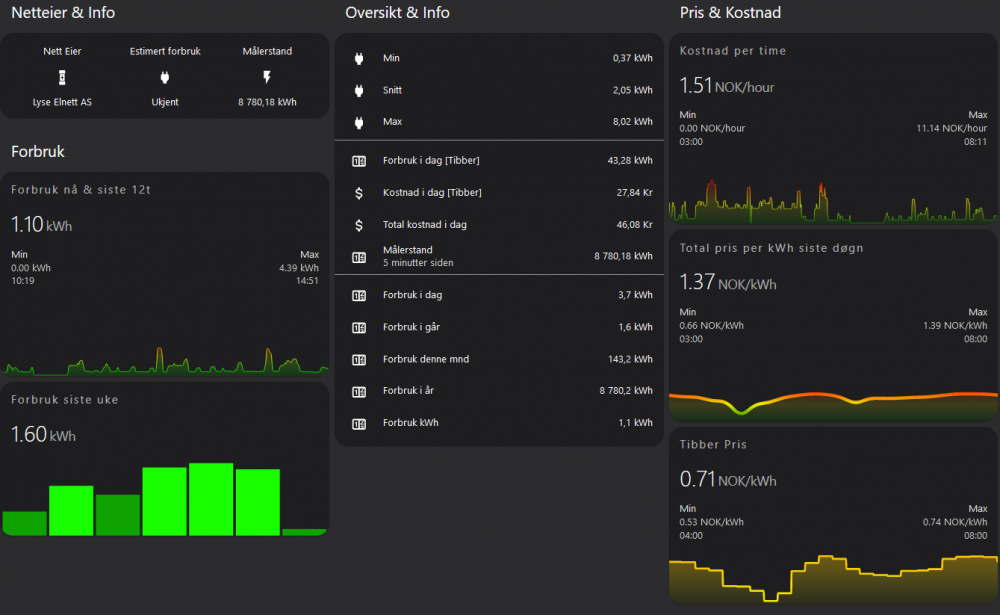Click the Målerstand row showing 5 minutter siden
Image resolution: width=1000 pixels, height=615 pixels.
(x=500, y=257)
